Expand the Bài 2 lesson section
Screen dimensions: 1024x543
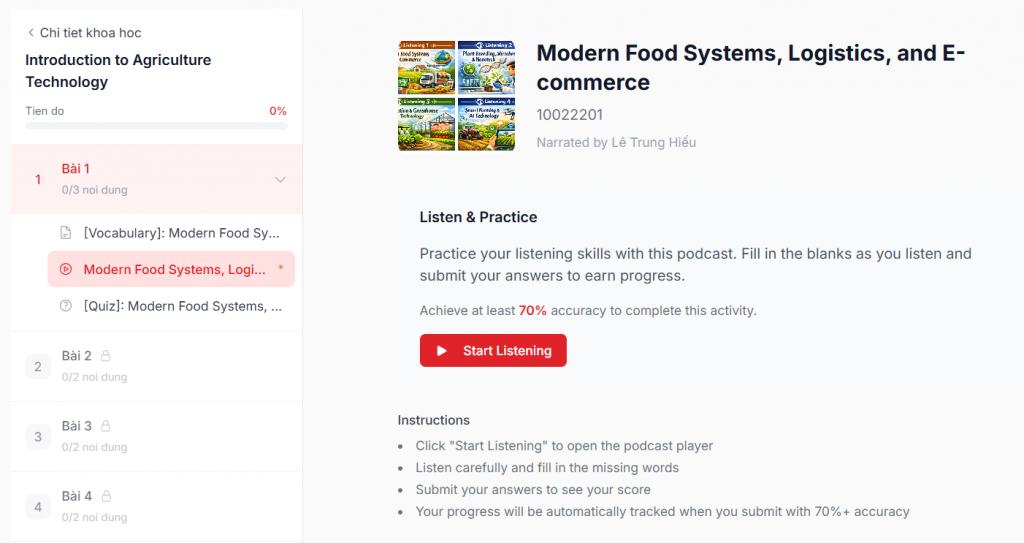156,366
